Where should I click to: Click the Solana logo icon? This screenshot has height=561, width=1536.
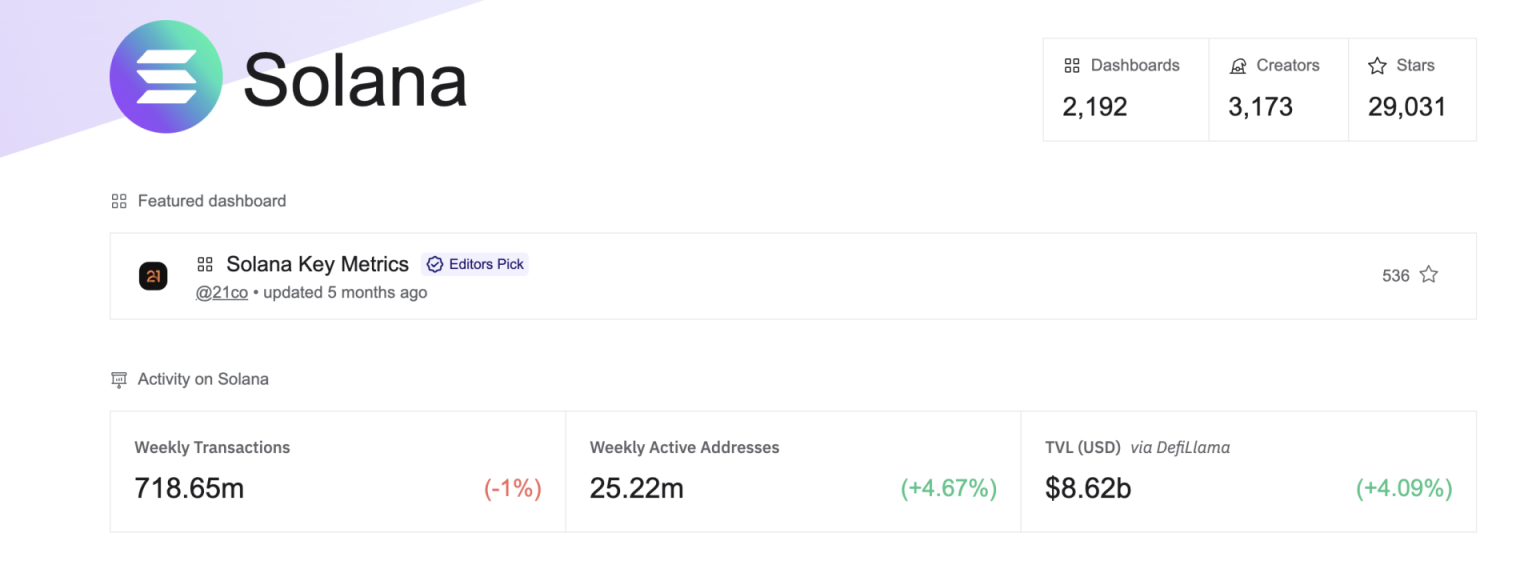click(166, 77)
